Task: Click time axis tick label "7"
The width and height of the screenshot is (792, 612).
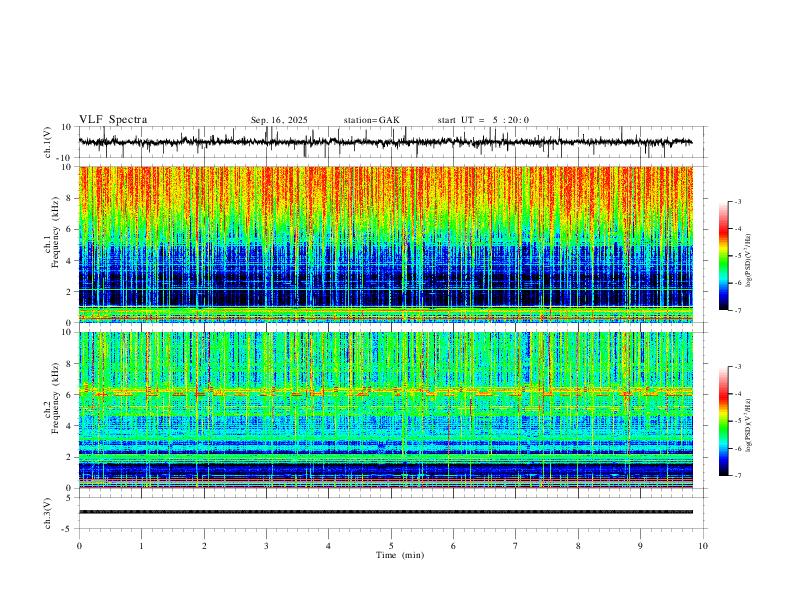Action: (x=516, y=546)
